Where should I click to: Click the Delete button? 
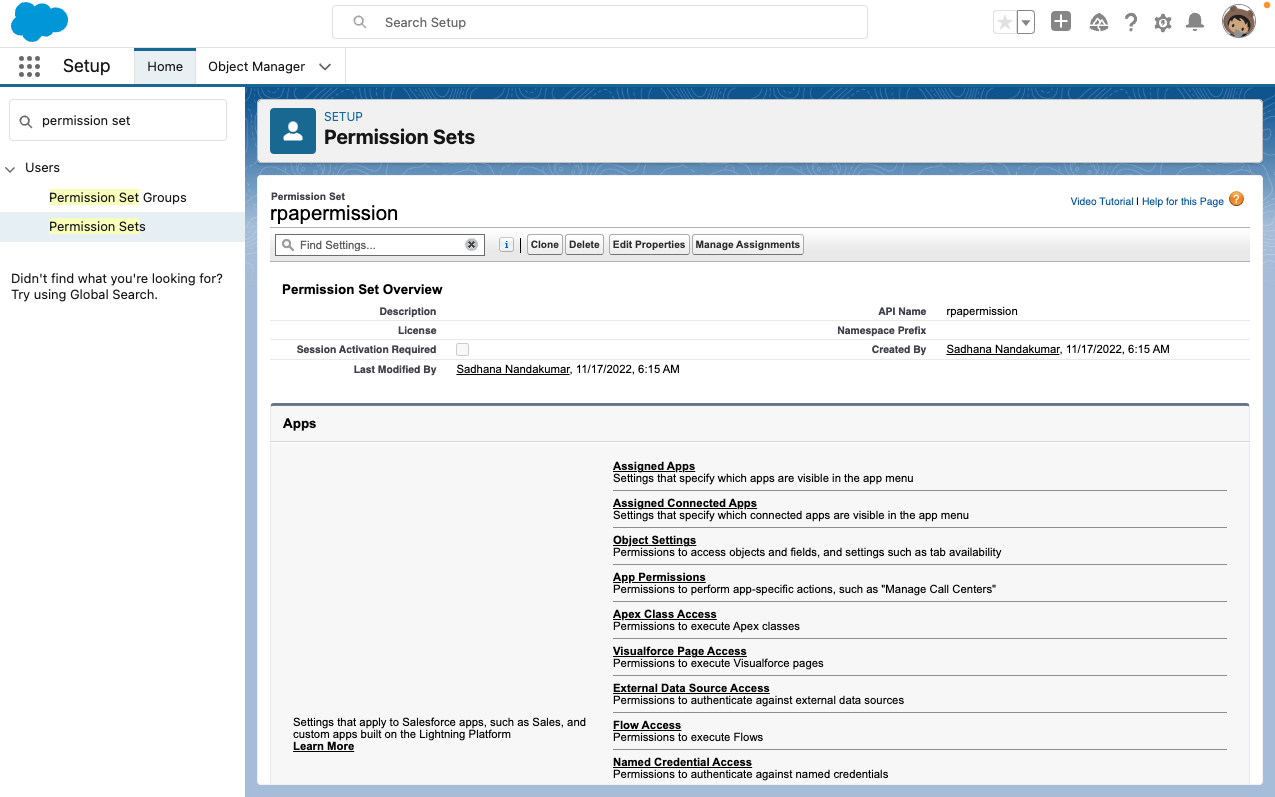point(585,244)
